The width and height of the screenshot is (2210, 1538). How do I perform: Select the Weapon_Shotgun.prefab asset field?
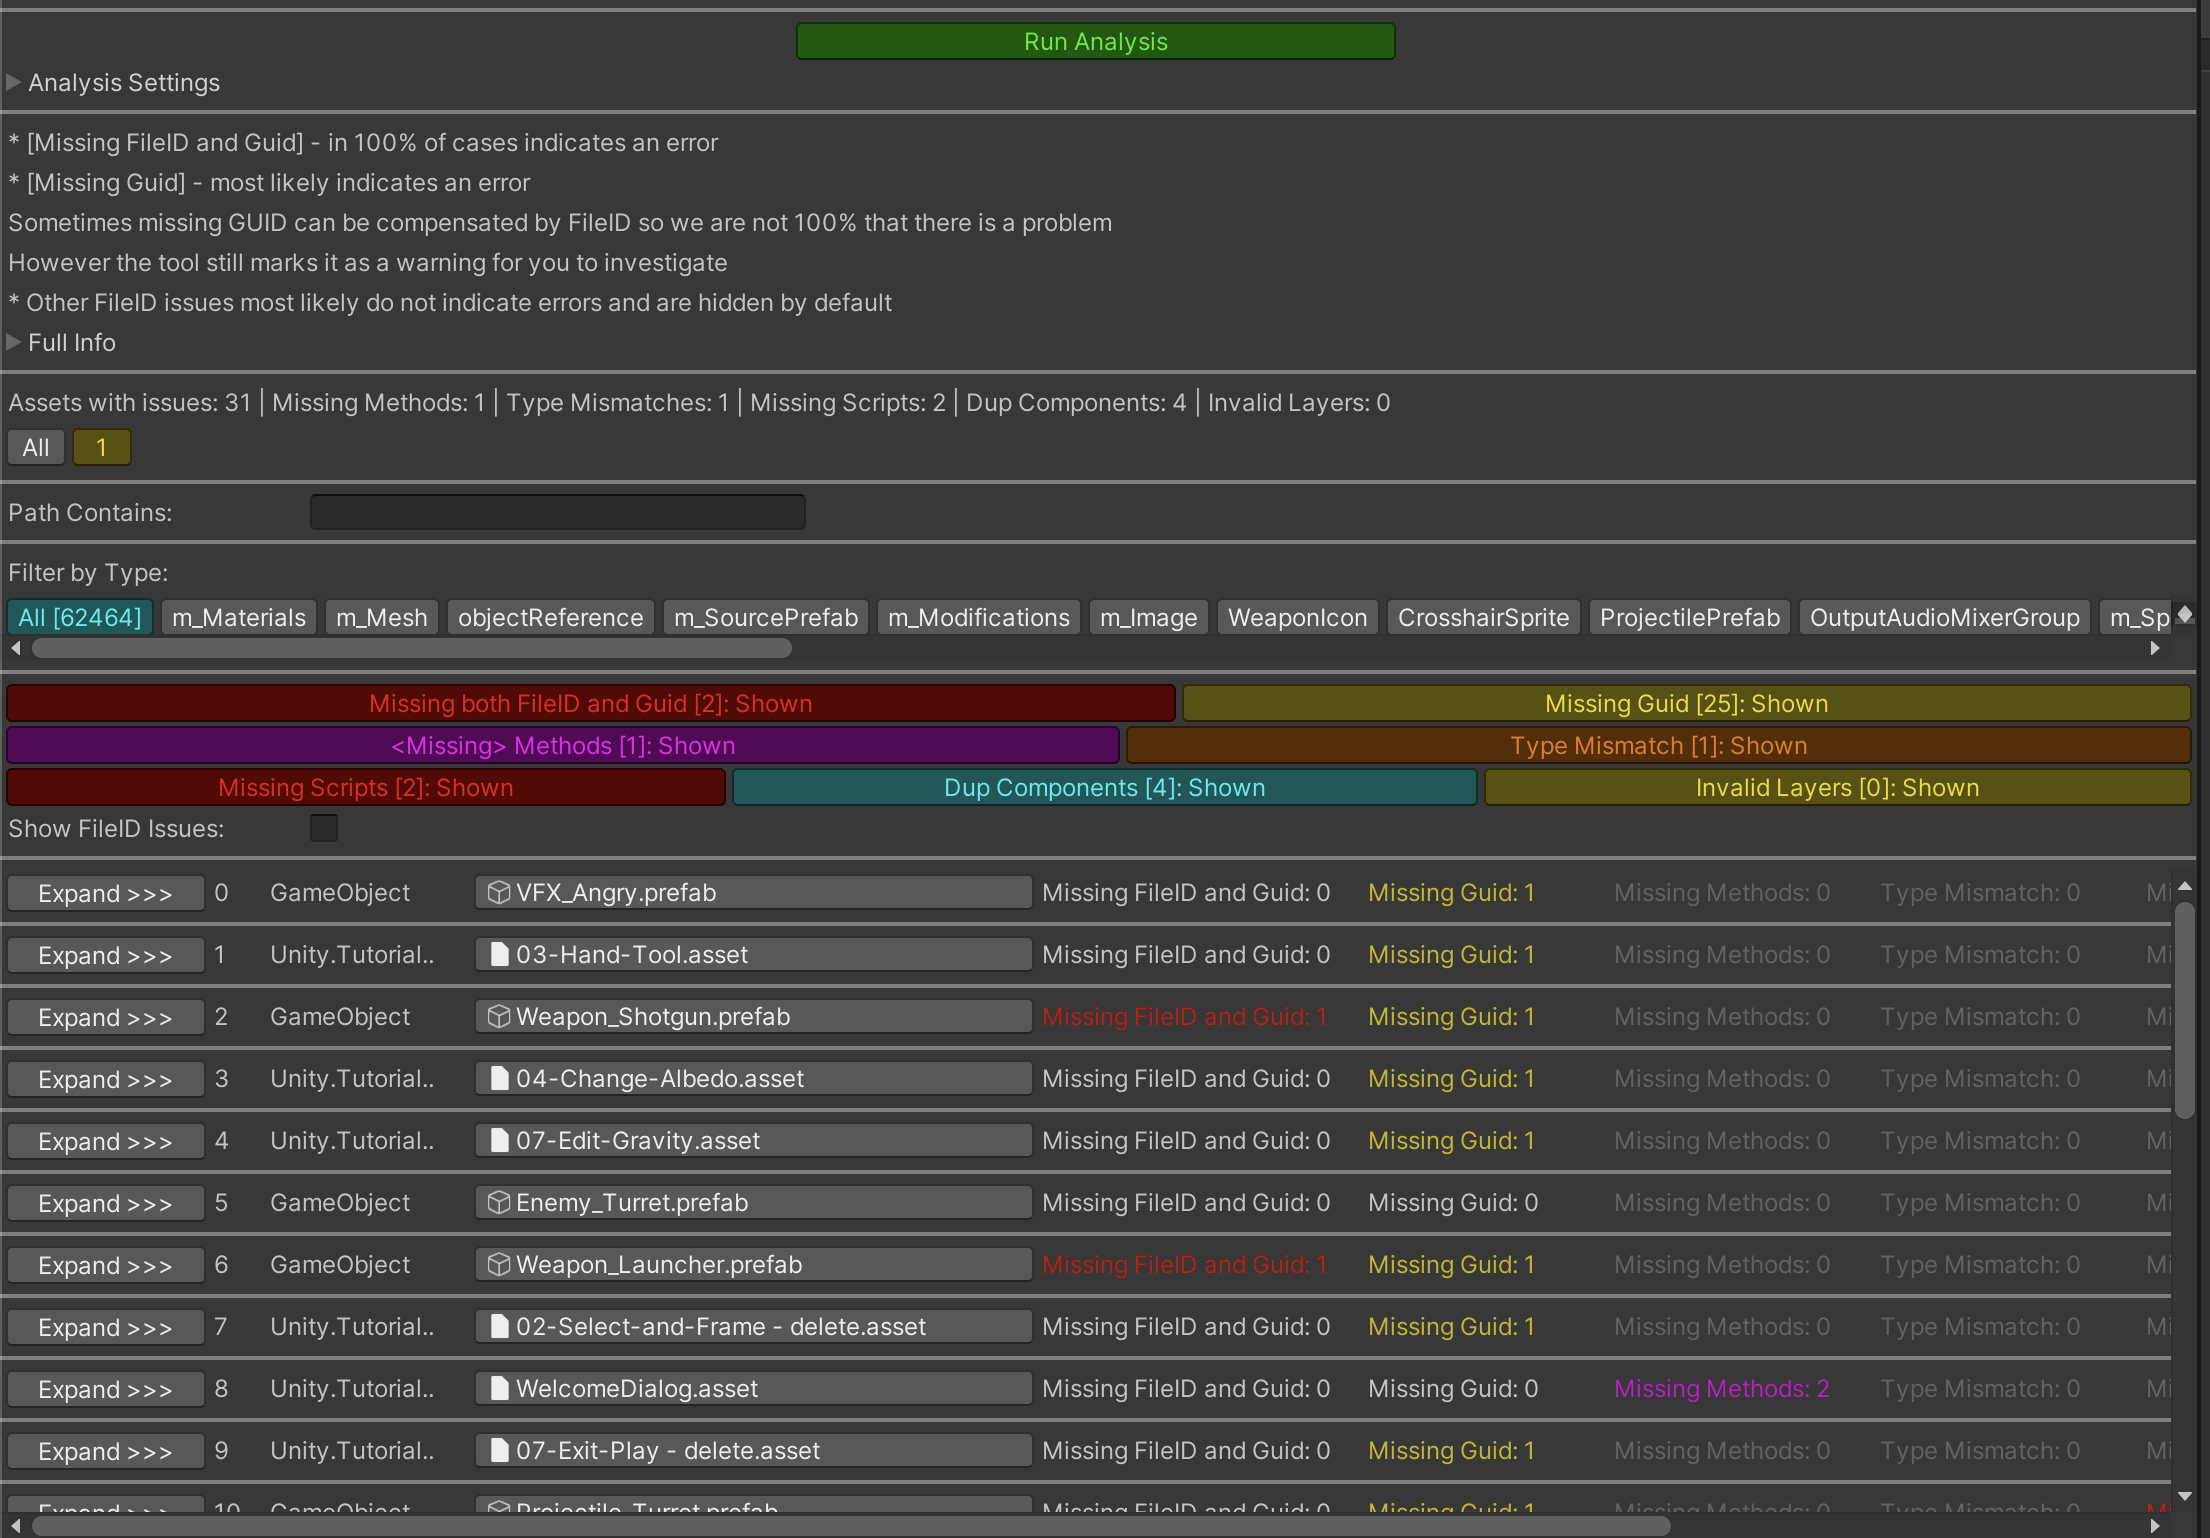pos(754,1016)
